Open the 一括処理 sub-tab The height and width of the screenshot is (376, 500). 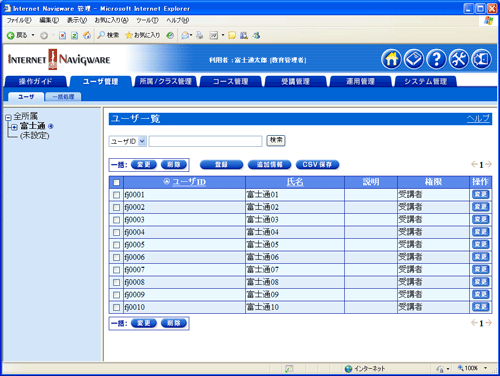click(x=63, y=97)
